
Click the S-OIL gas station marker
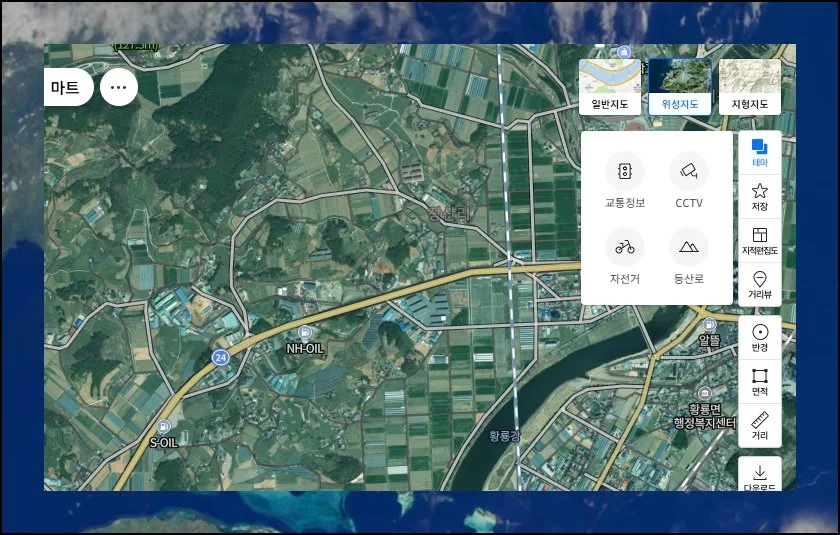click(x=164, y=426)
